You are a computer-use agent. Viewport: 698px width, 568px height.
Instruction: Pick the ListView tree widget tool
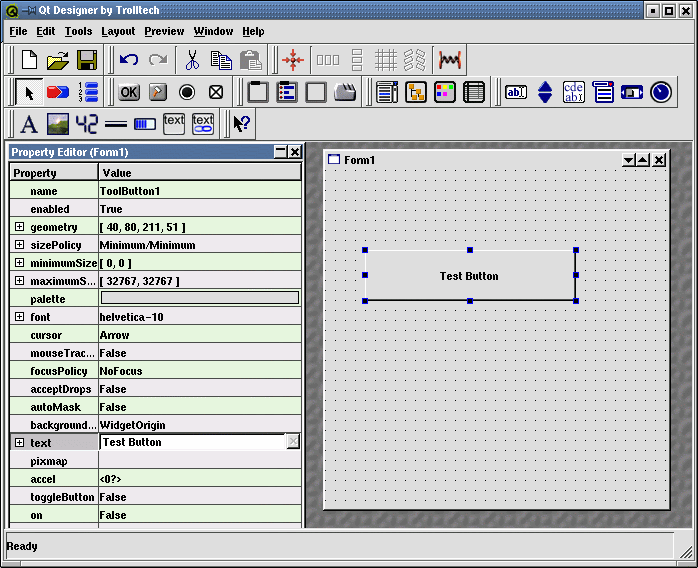pyautogui.click(x=416, y=93)
